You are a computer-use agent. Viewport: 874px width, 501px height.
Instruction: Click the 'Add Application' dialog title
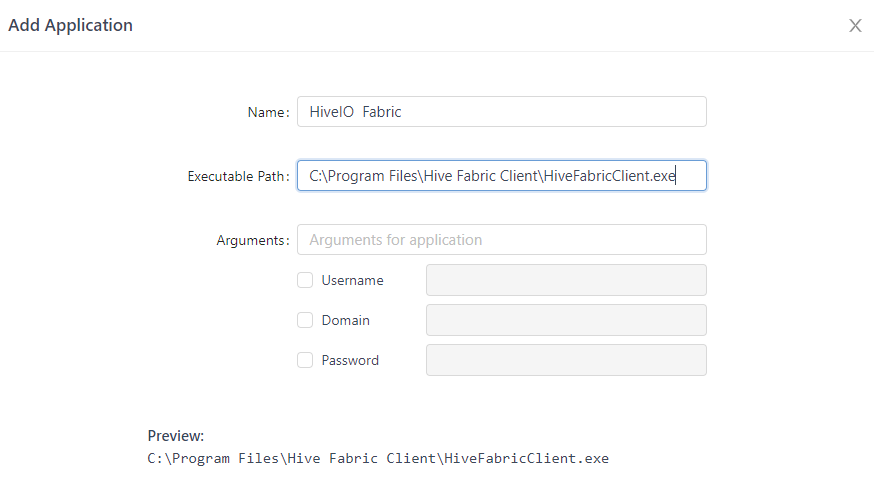point(70,26)
